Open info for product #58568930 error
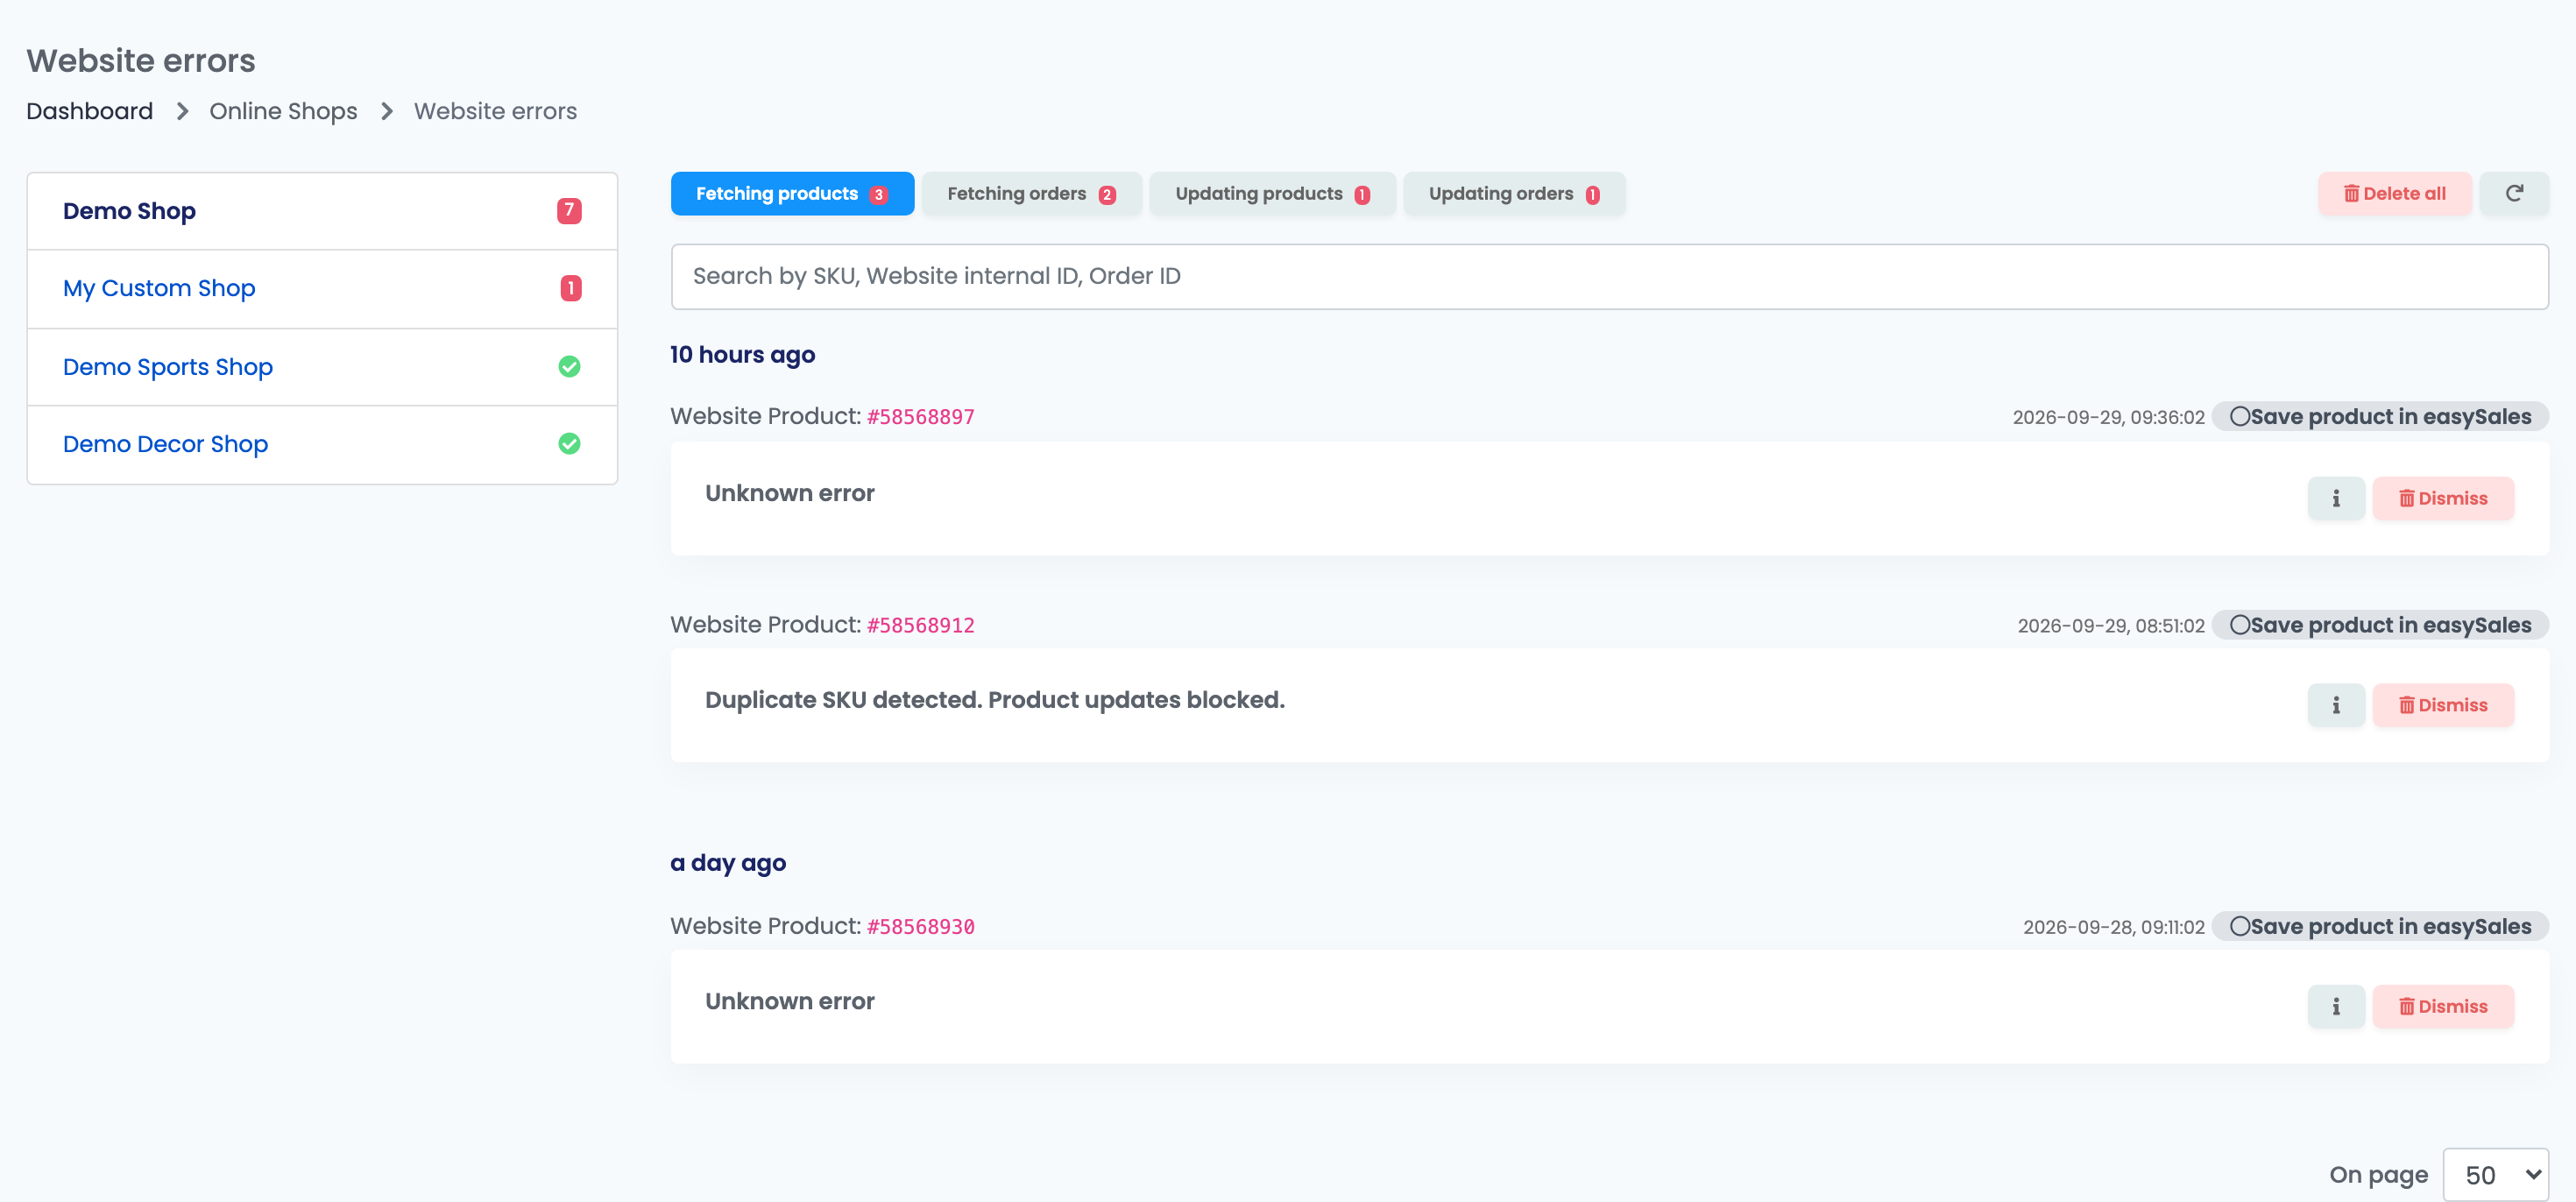 coord(2336,1006)
